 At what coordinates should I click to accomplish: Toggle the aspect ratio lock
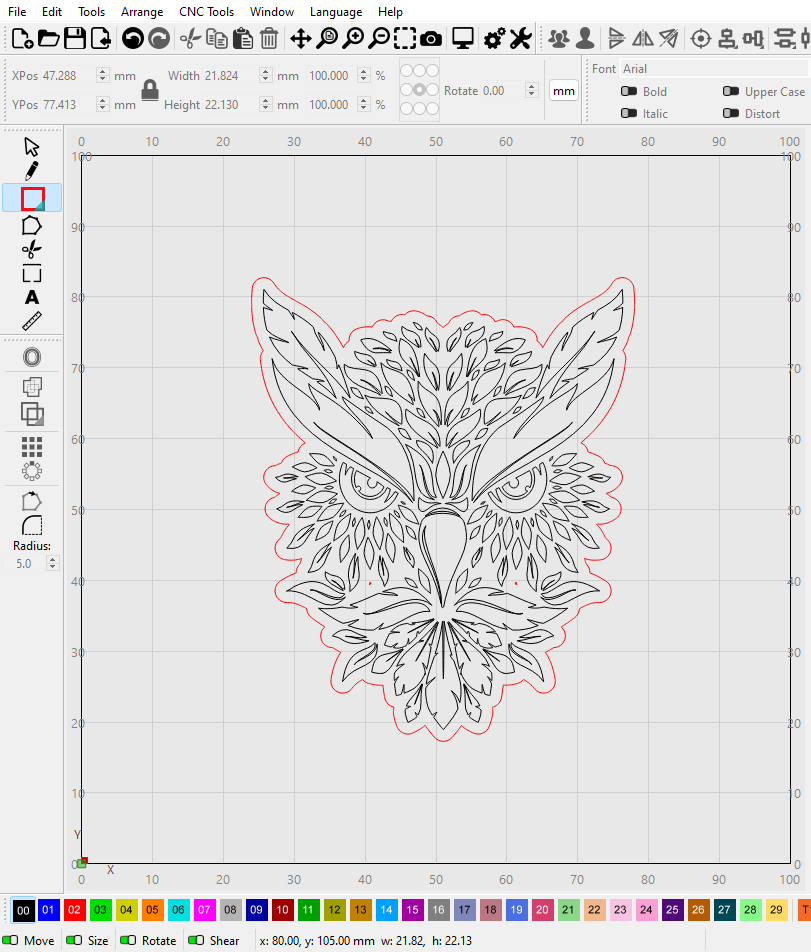coord(150,90)
